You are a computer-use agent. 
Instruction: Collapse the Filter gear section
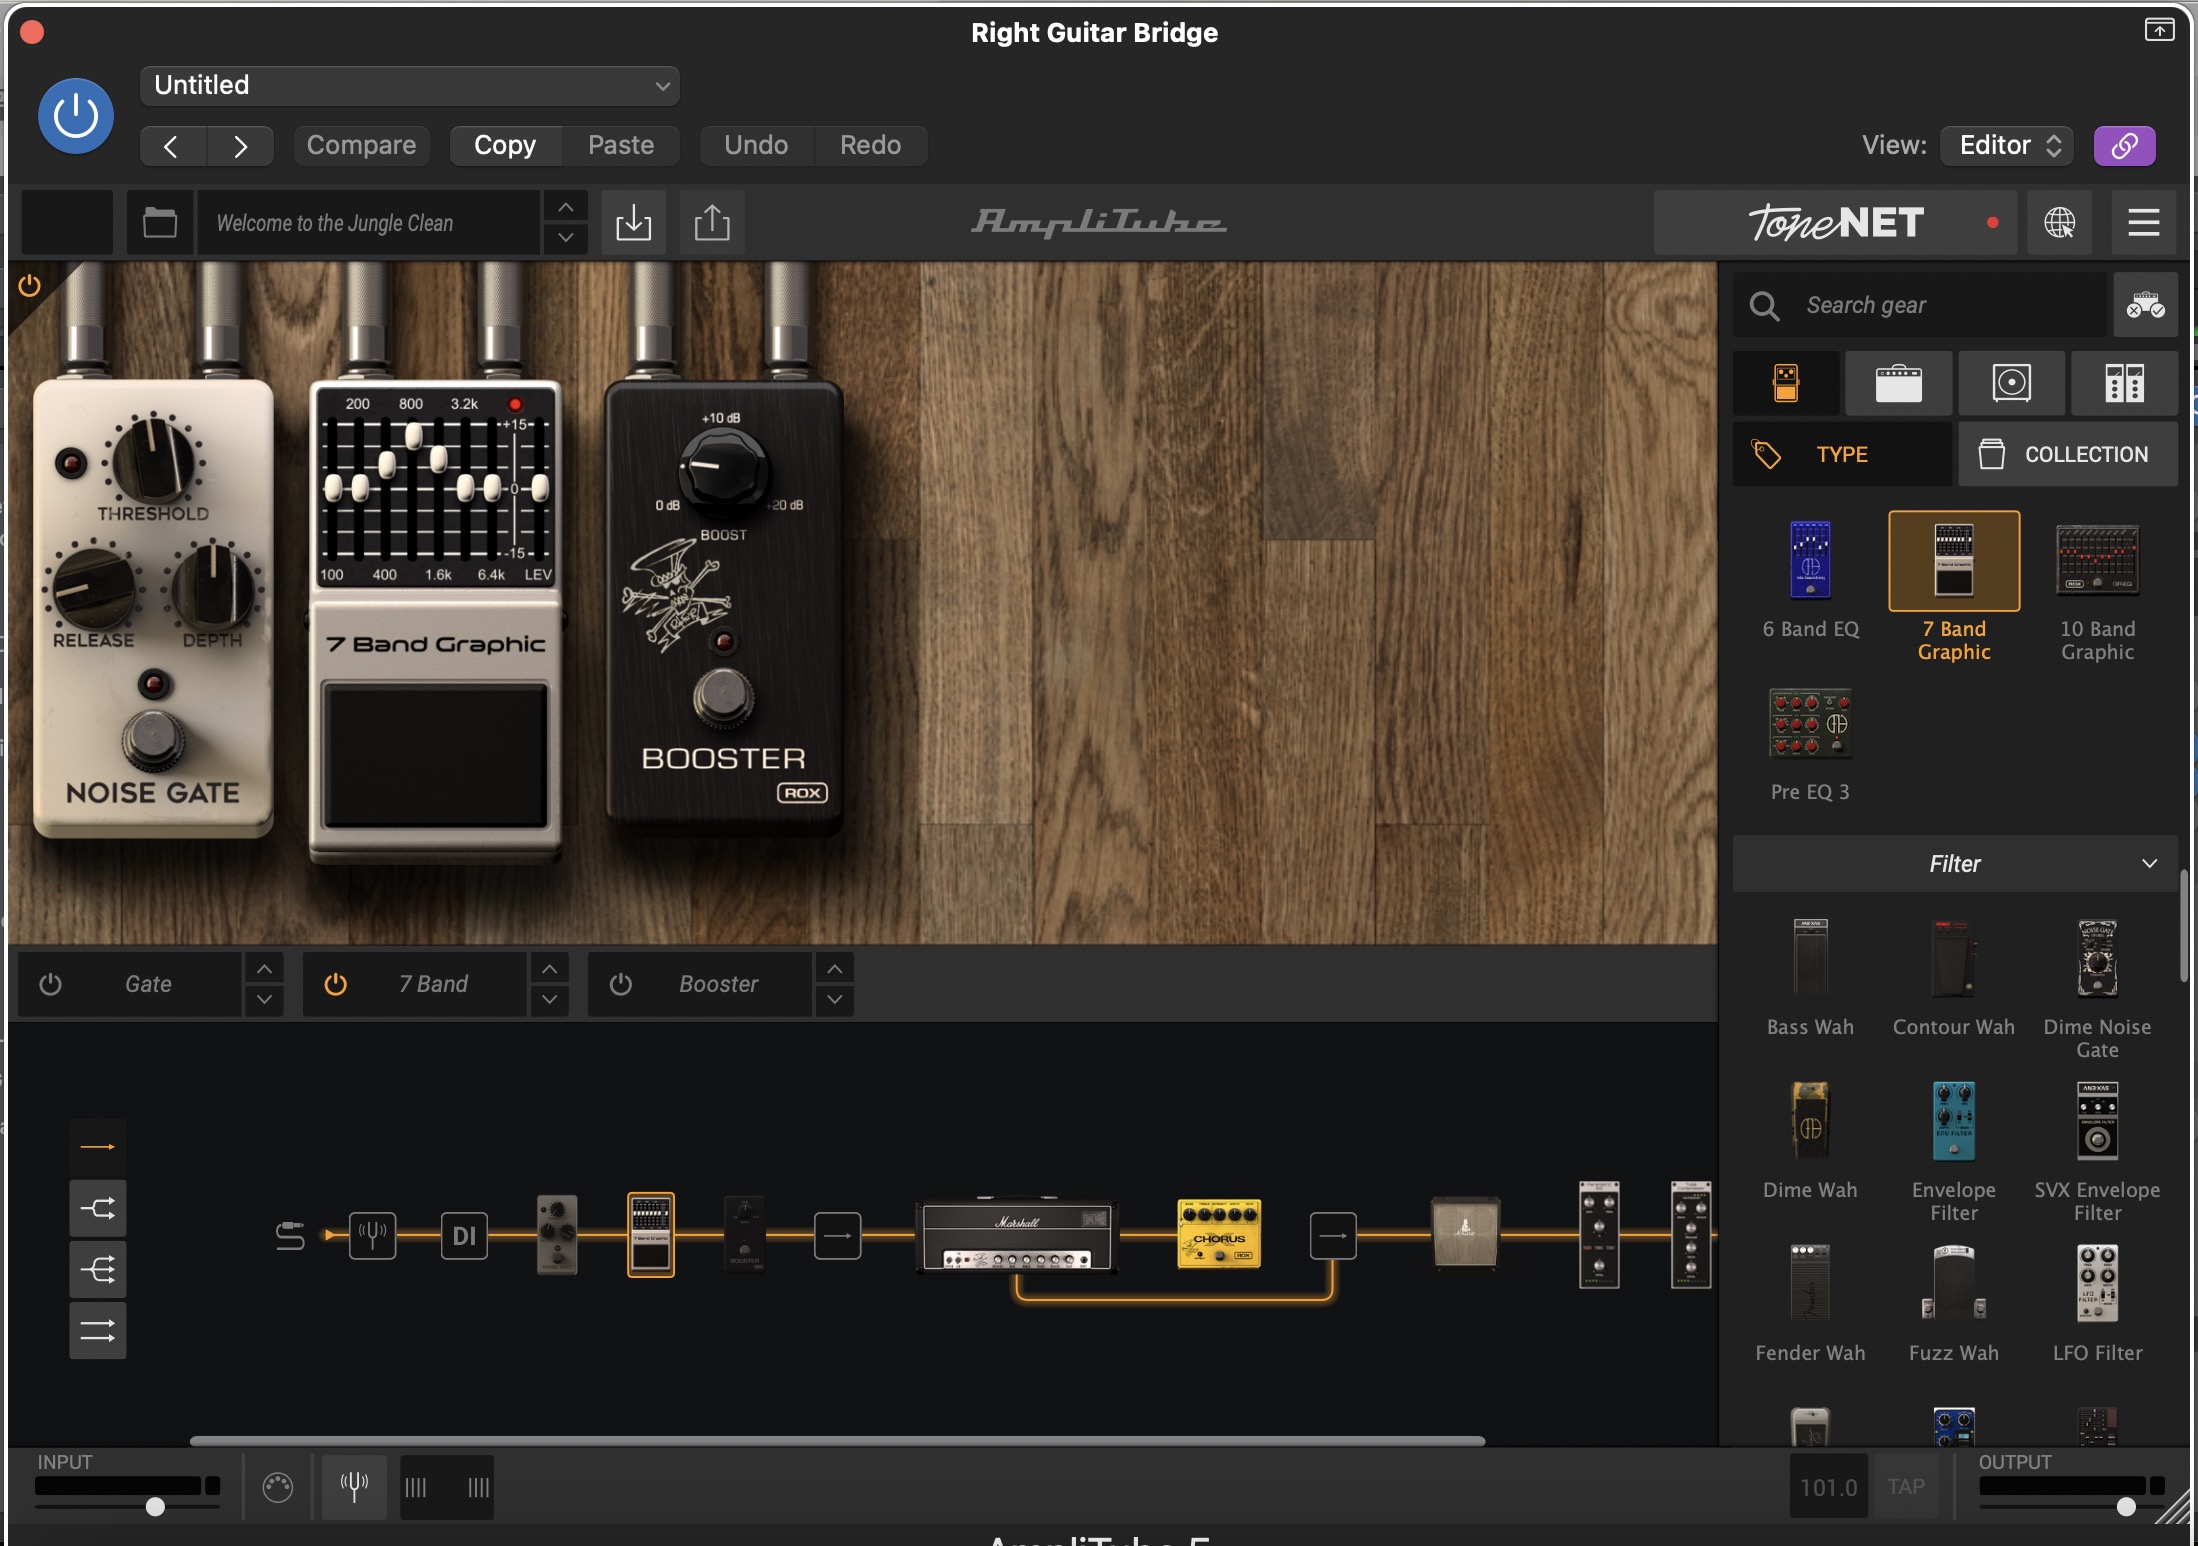[1954, 864]
